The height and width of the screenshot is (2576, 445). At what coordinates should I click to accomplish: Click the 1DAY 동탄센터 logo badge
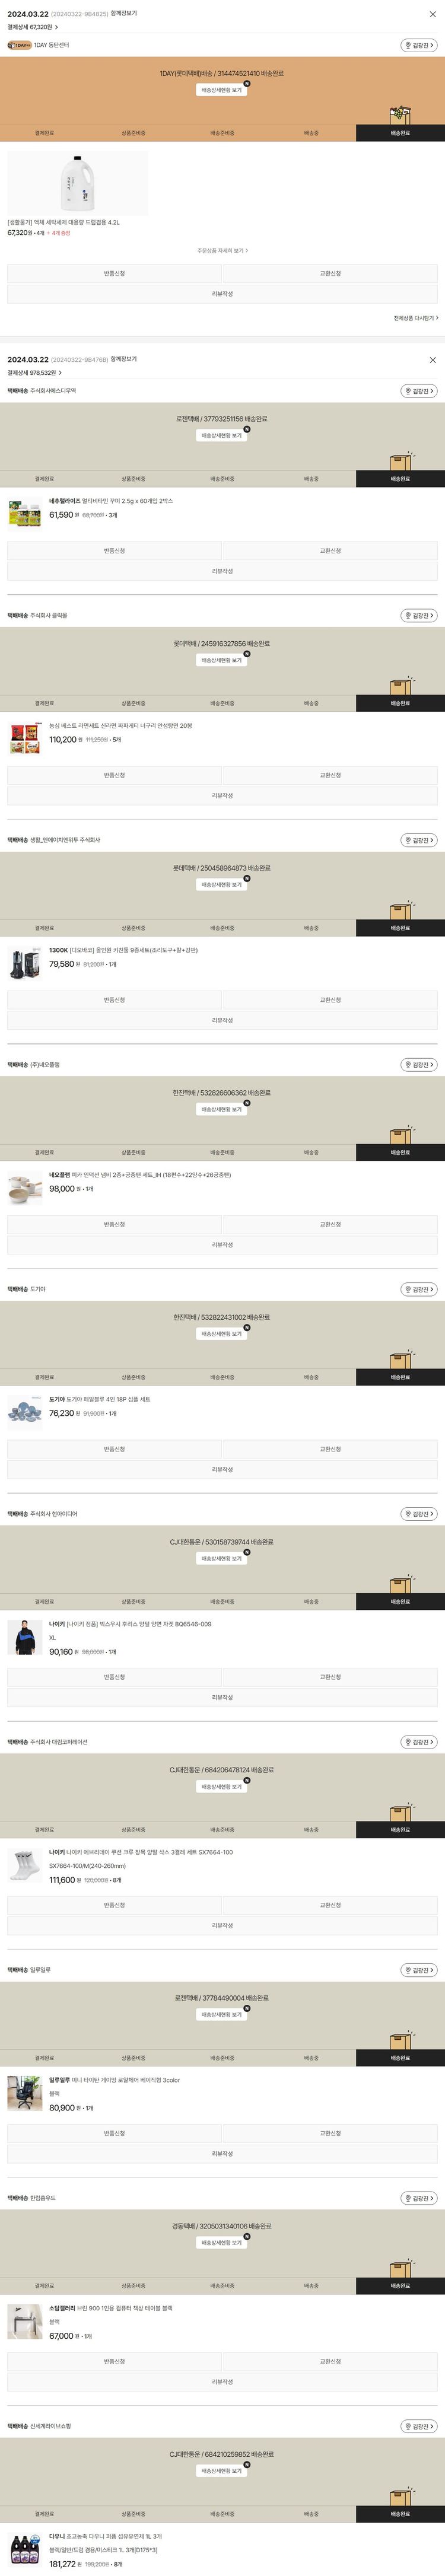coord(19,45)
